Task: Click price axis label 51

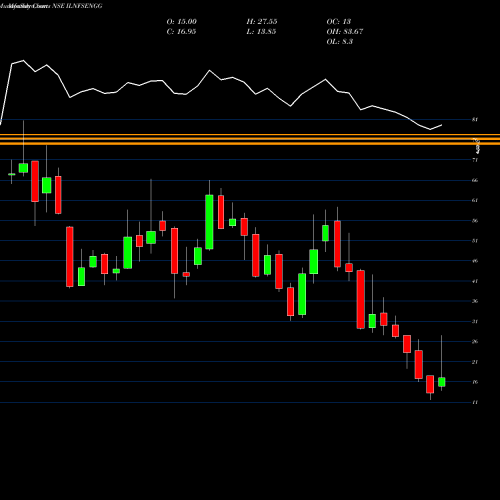Action: pos(475,241)
